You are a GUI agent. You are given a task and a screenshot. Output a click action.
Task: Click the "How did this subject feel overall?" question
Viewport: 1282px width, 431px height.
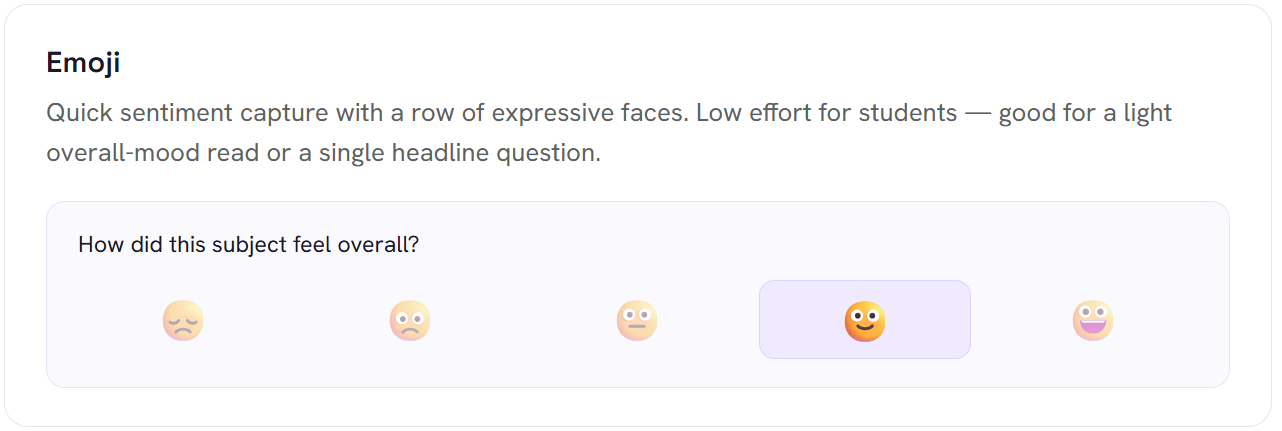tap(248, 244)
